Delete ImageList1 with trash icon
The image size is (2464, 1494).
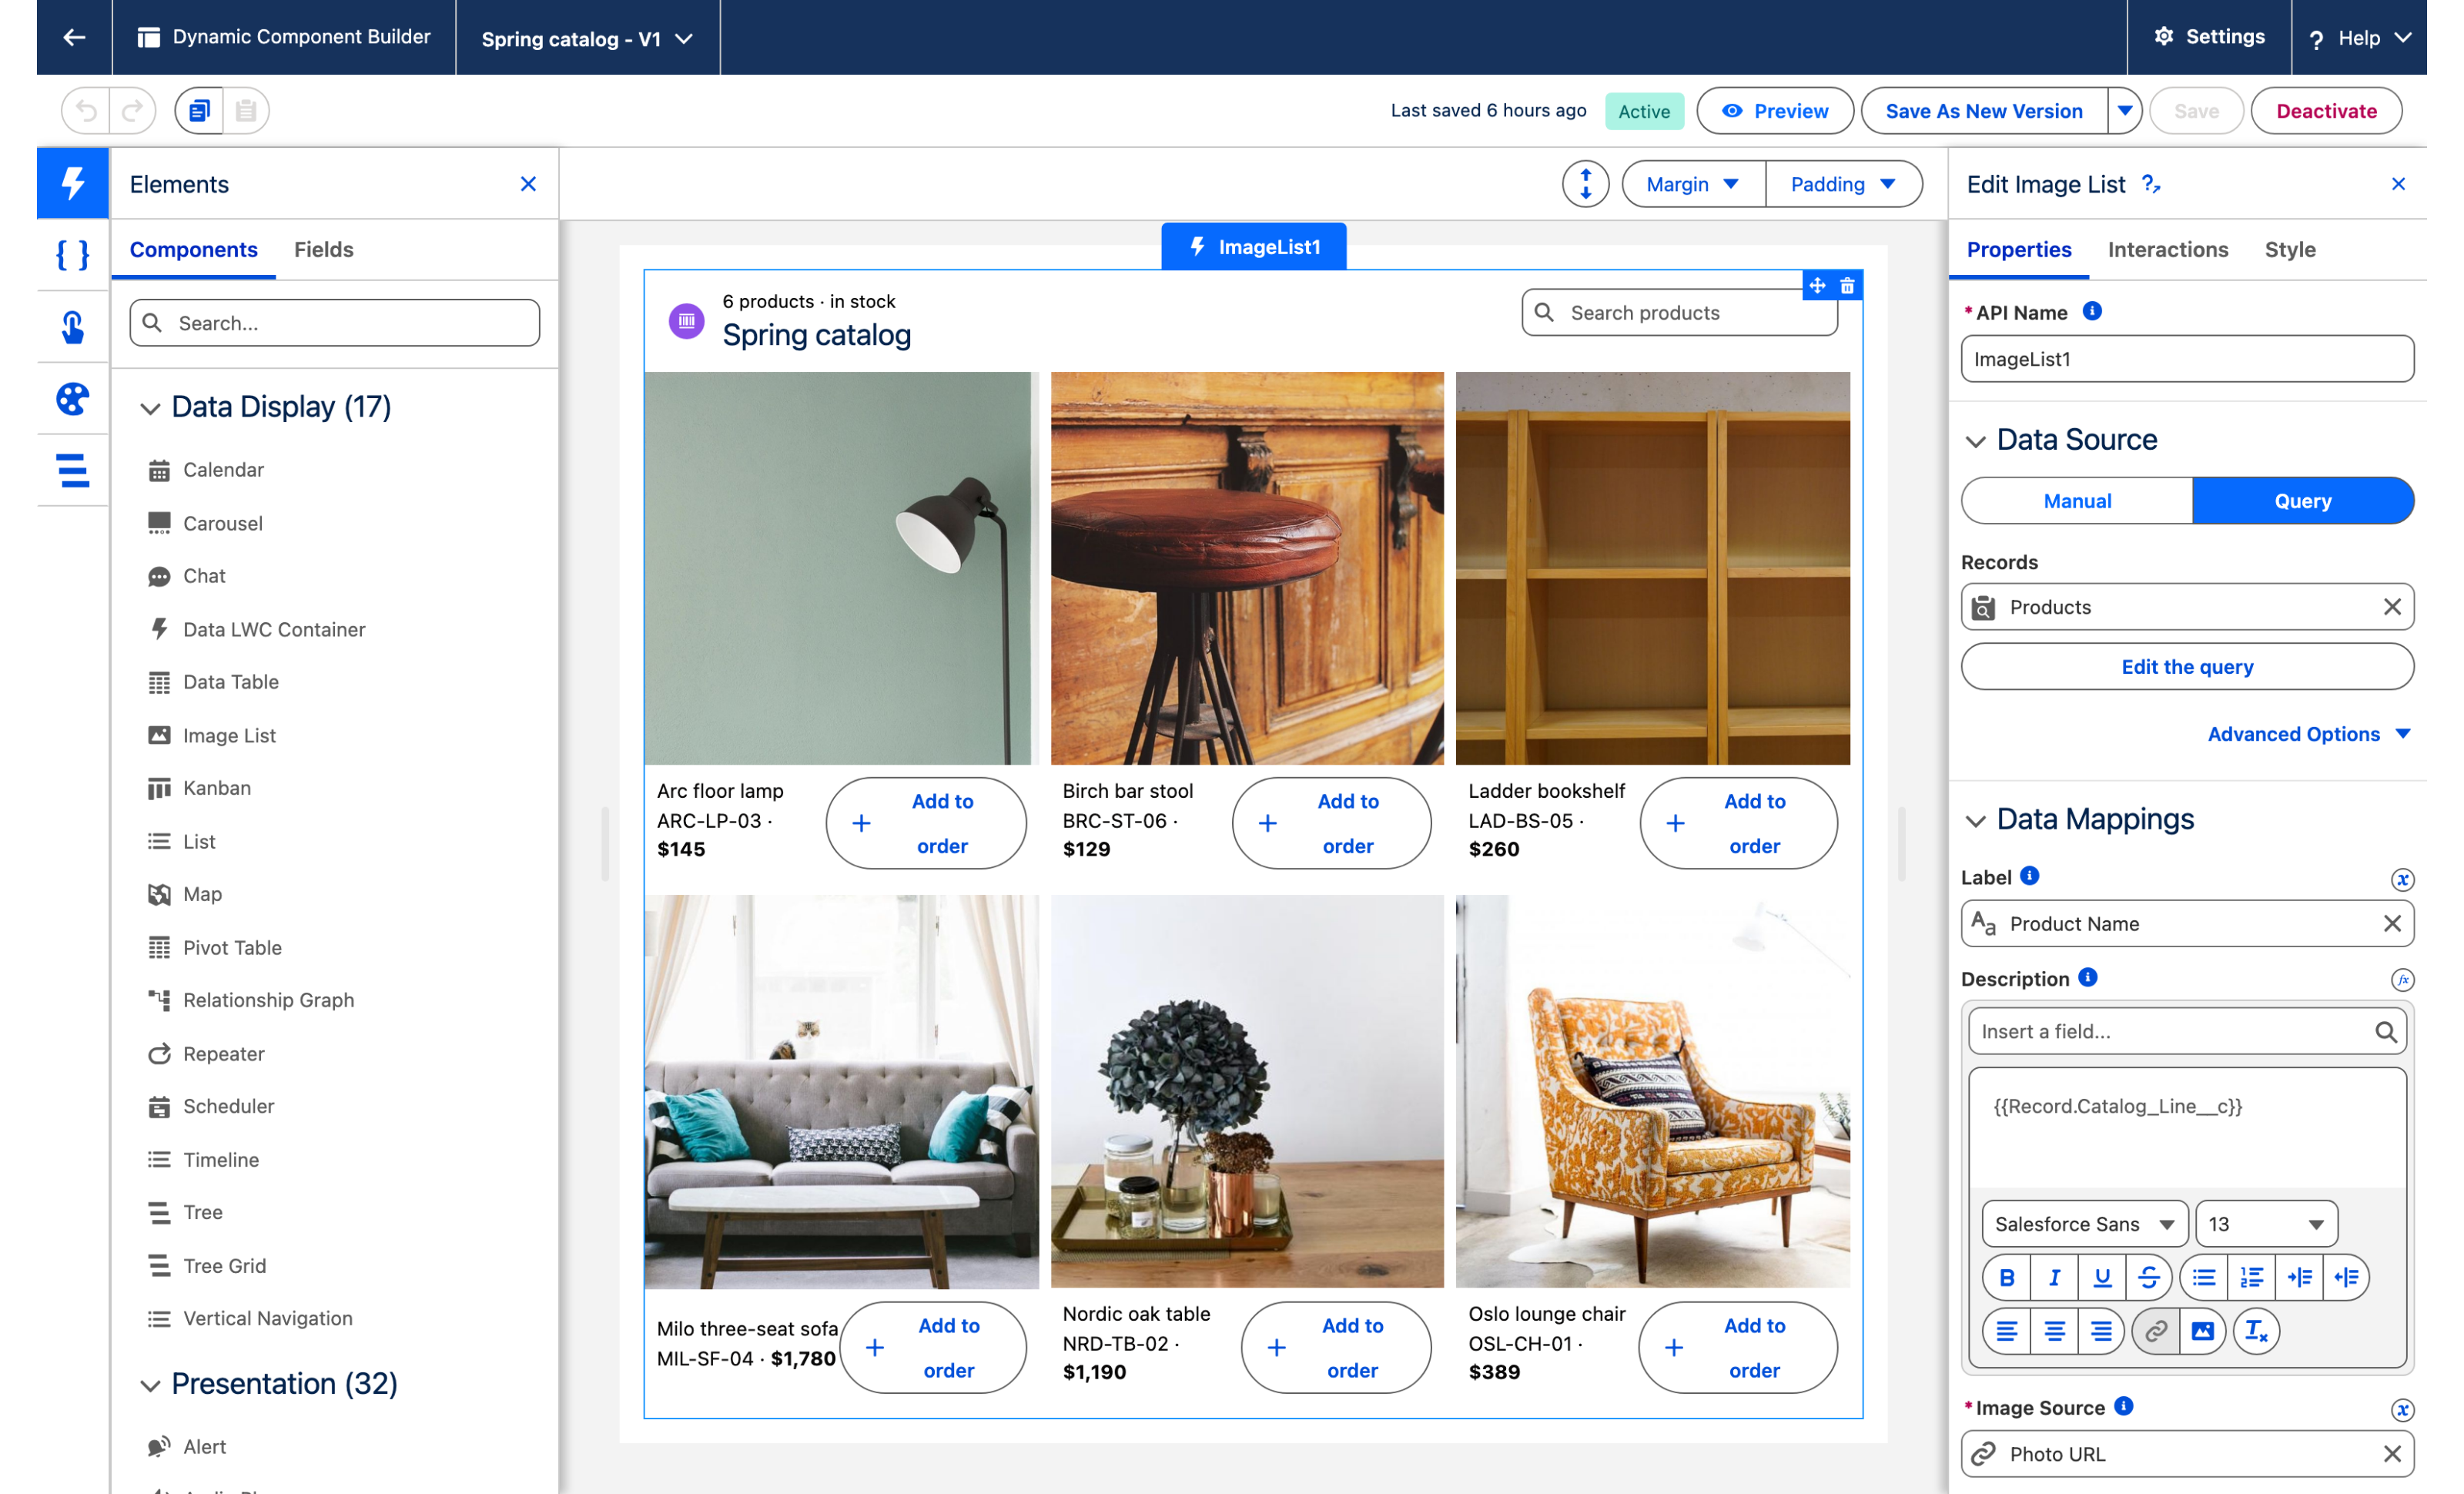click(1847, 286)
